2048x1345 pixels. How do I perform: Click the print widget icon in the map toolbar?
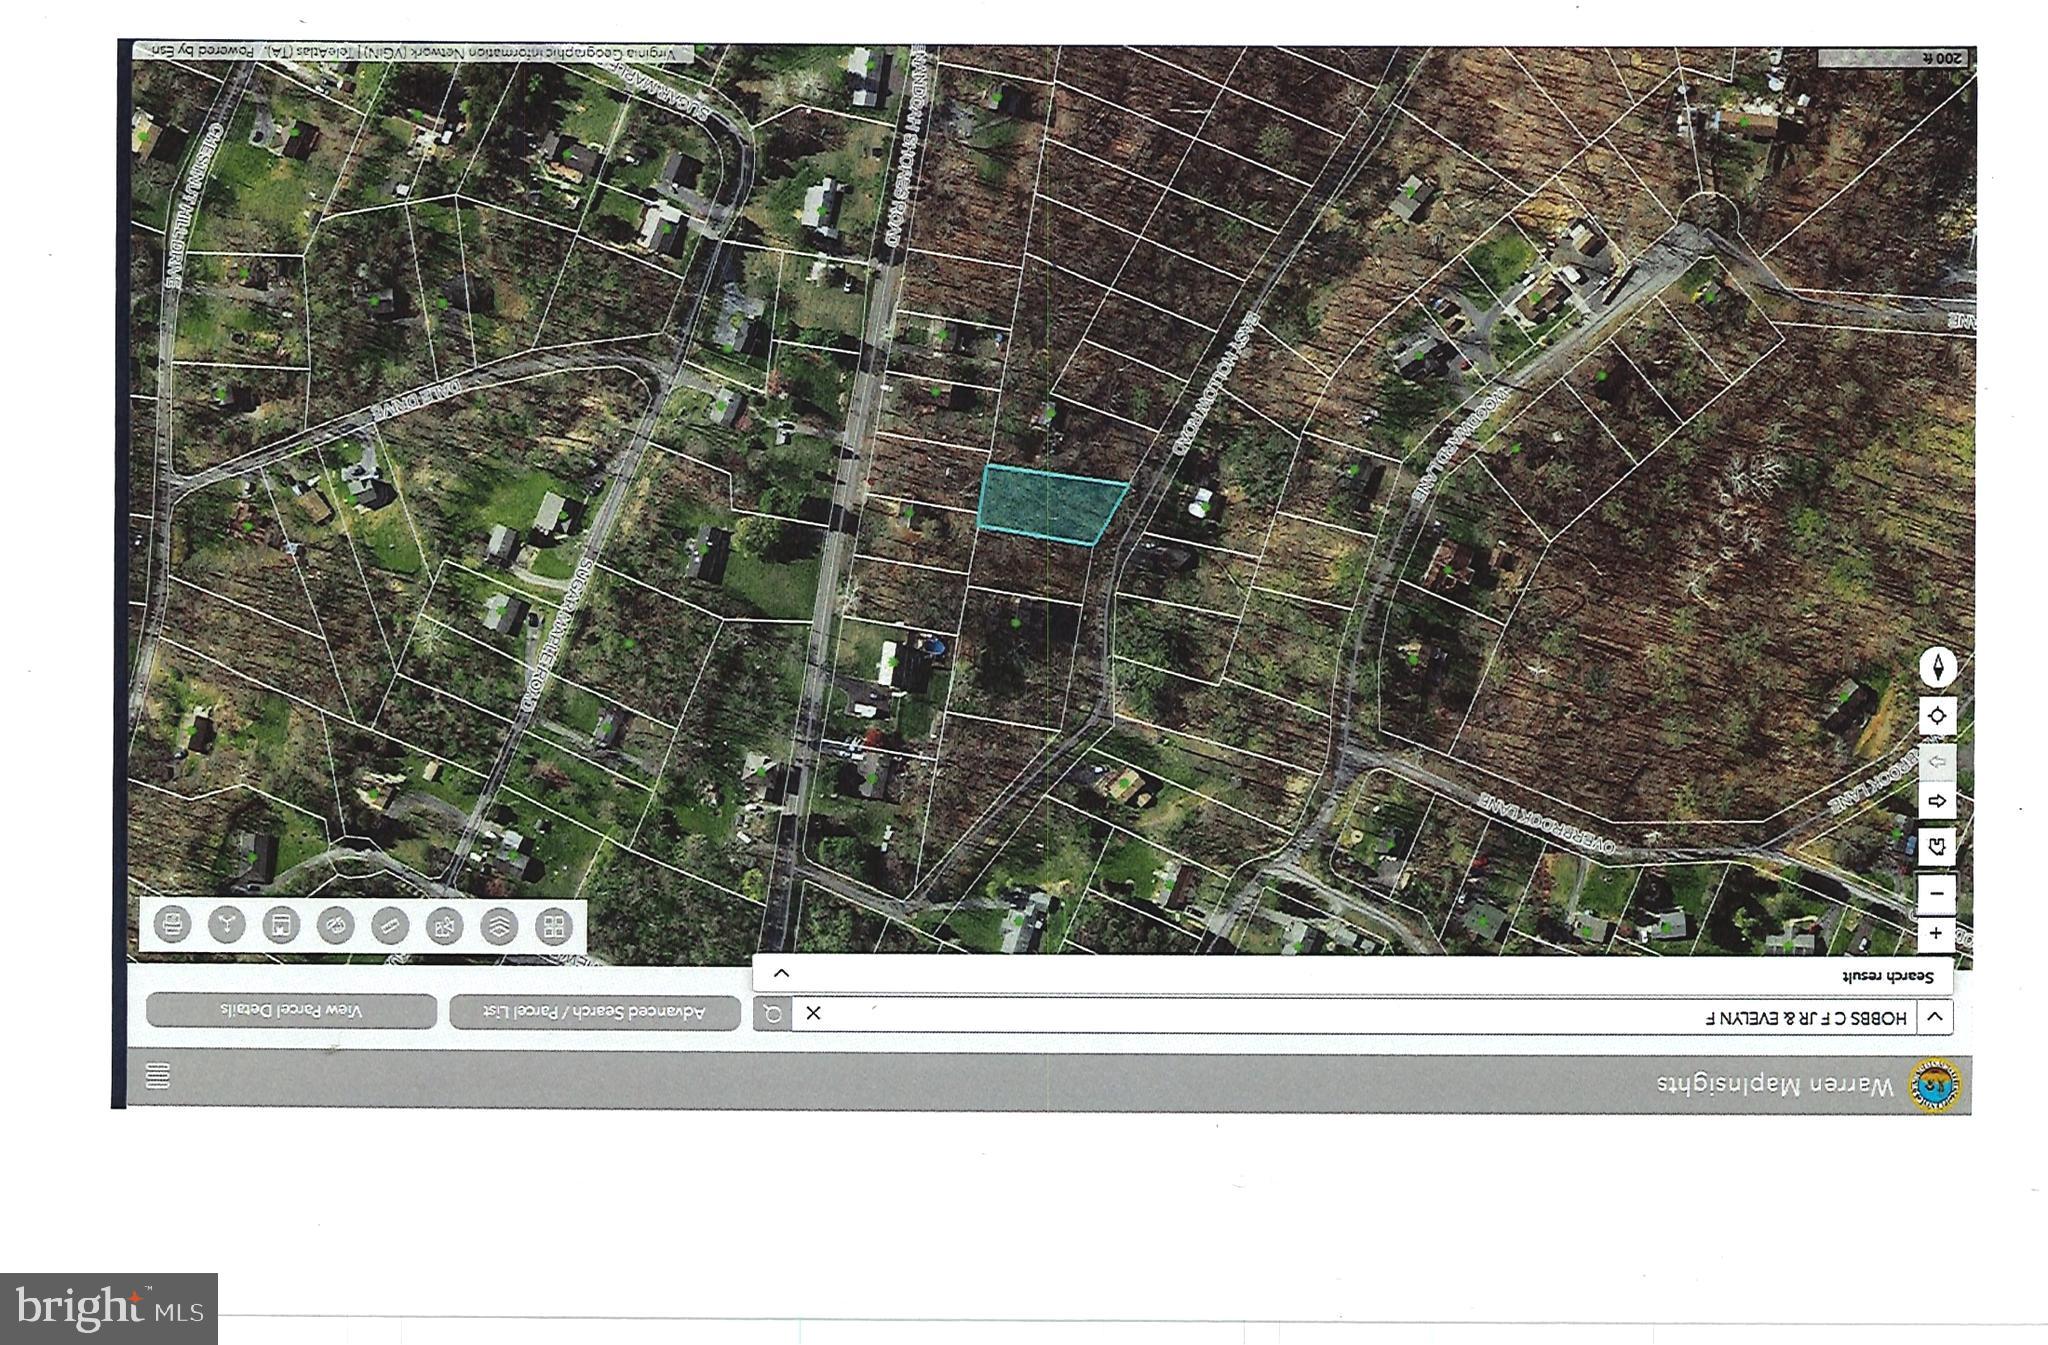tap(174, 925)
